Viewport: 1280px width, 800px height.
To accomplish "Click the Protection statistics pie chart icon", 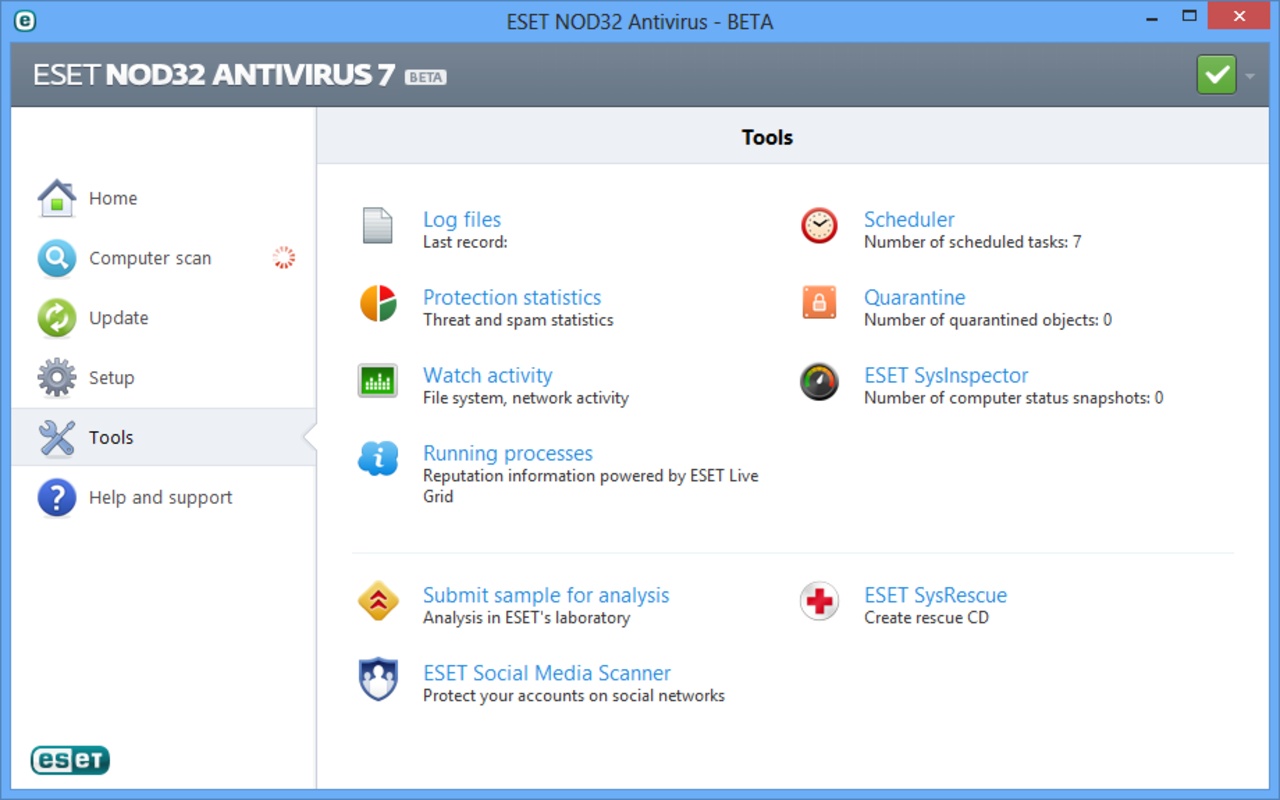I will (x=378, y=303).
